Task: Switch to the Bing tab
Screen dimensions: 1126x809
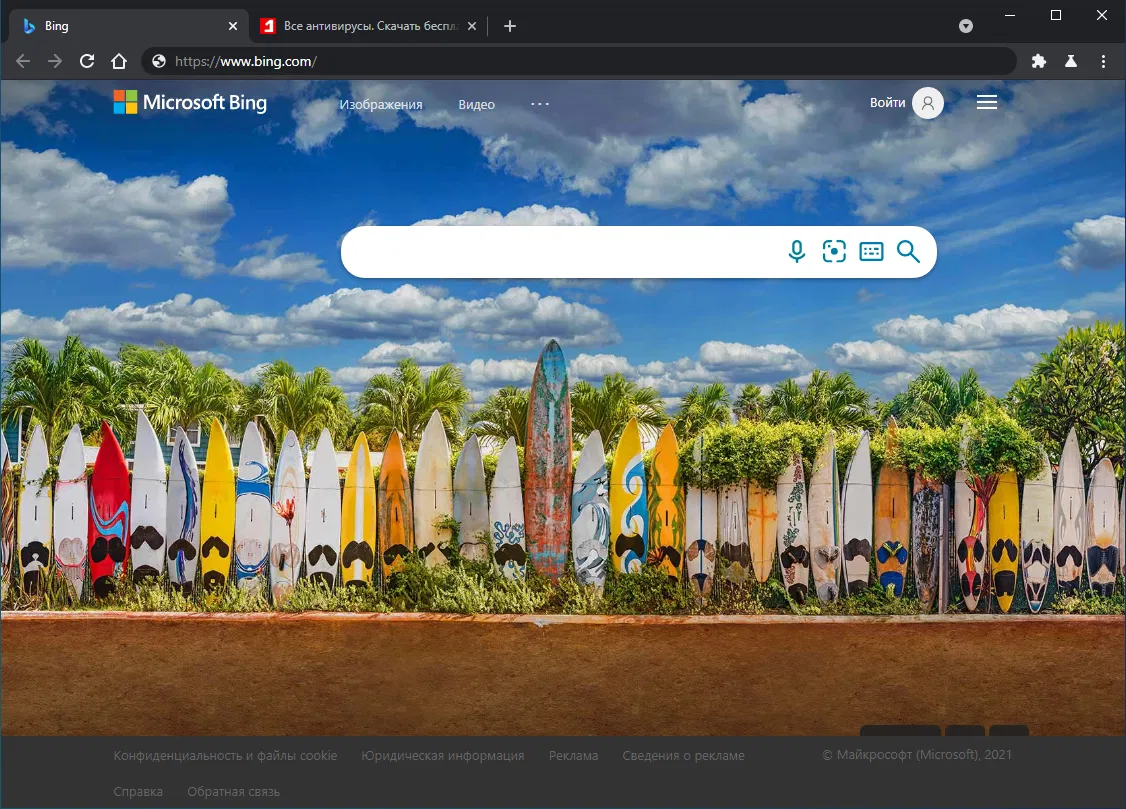Action: tap(129, 26)
